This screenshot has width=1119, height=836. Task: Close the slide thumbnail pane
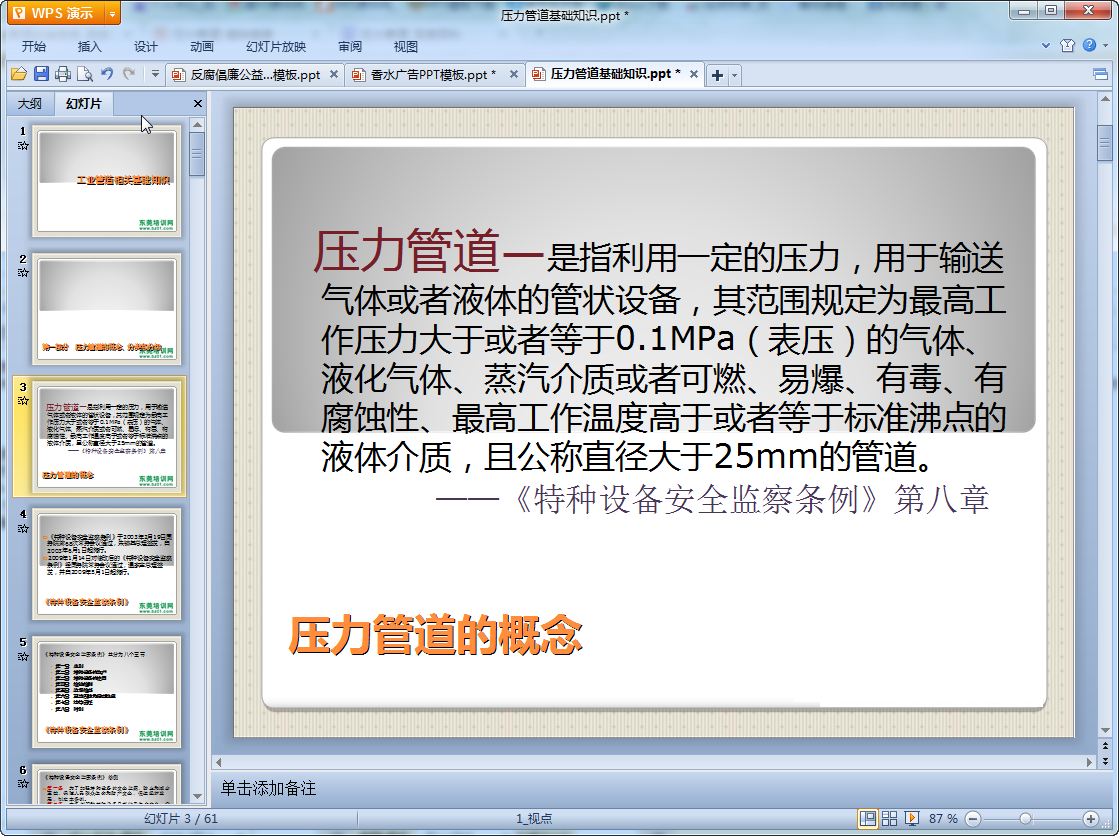(198, 104)
